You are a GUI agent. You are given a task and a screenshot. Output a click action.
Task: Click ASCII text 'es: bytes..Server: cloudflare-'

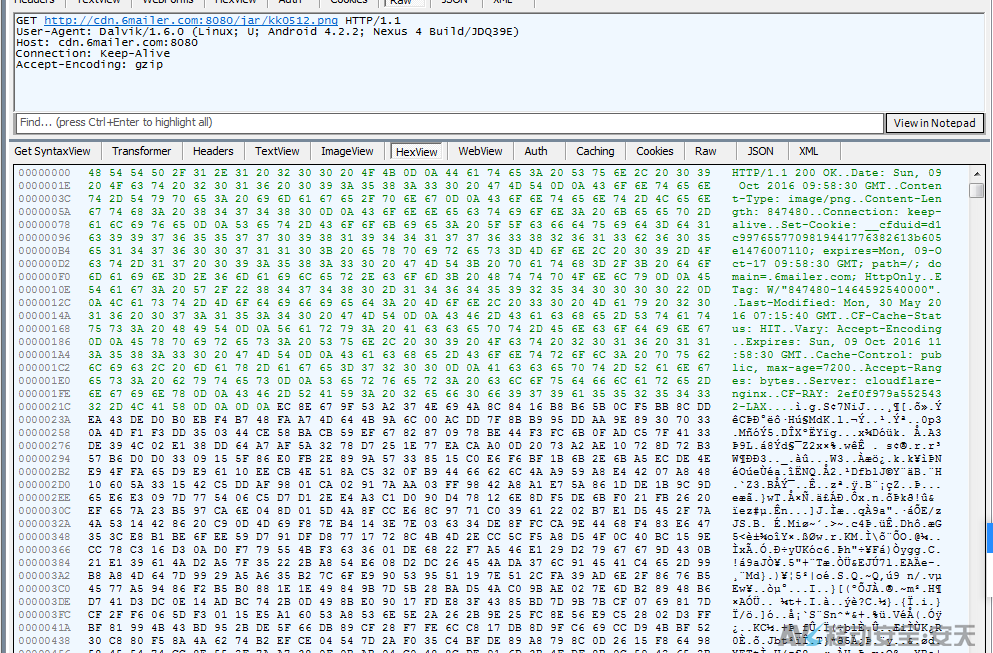(837, 381)
